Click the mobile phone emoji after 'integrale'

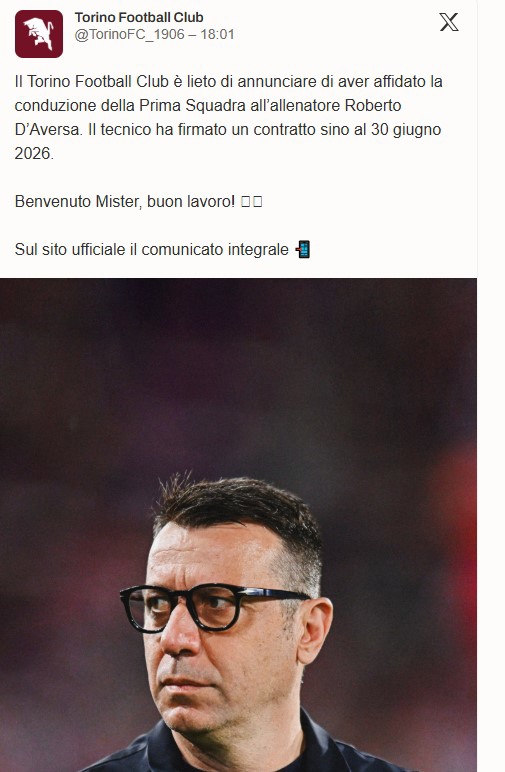coord(303,249)
